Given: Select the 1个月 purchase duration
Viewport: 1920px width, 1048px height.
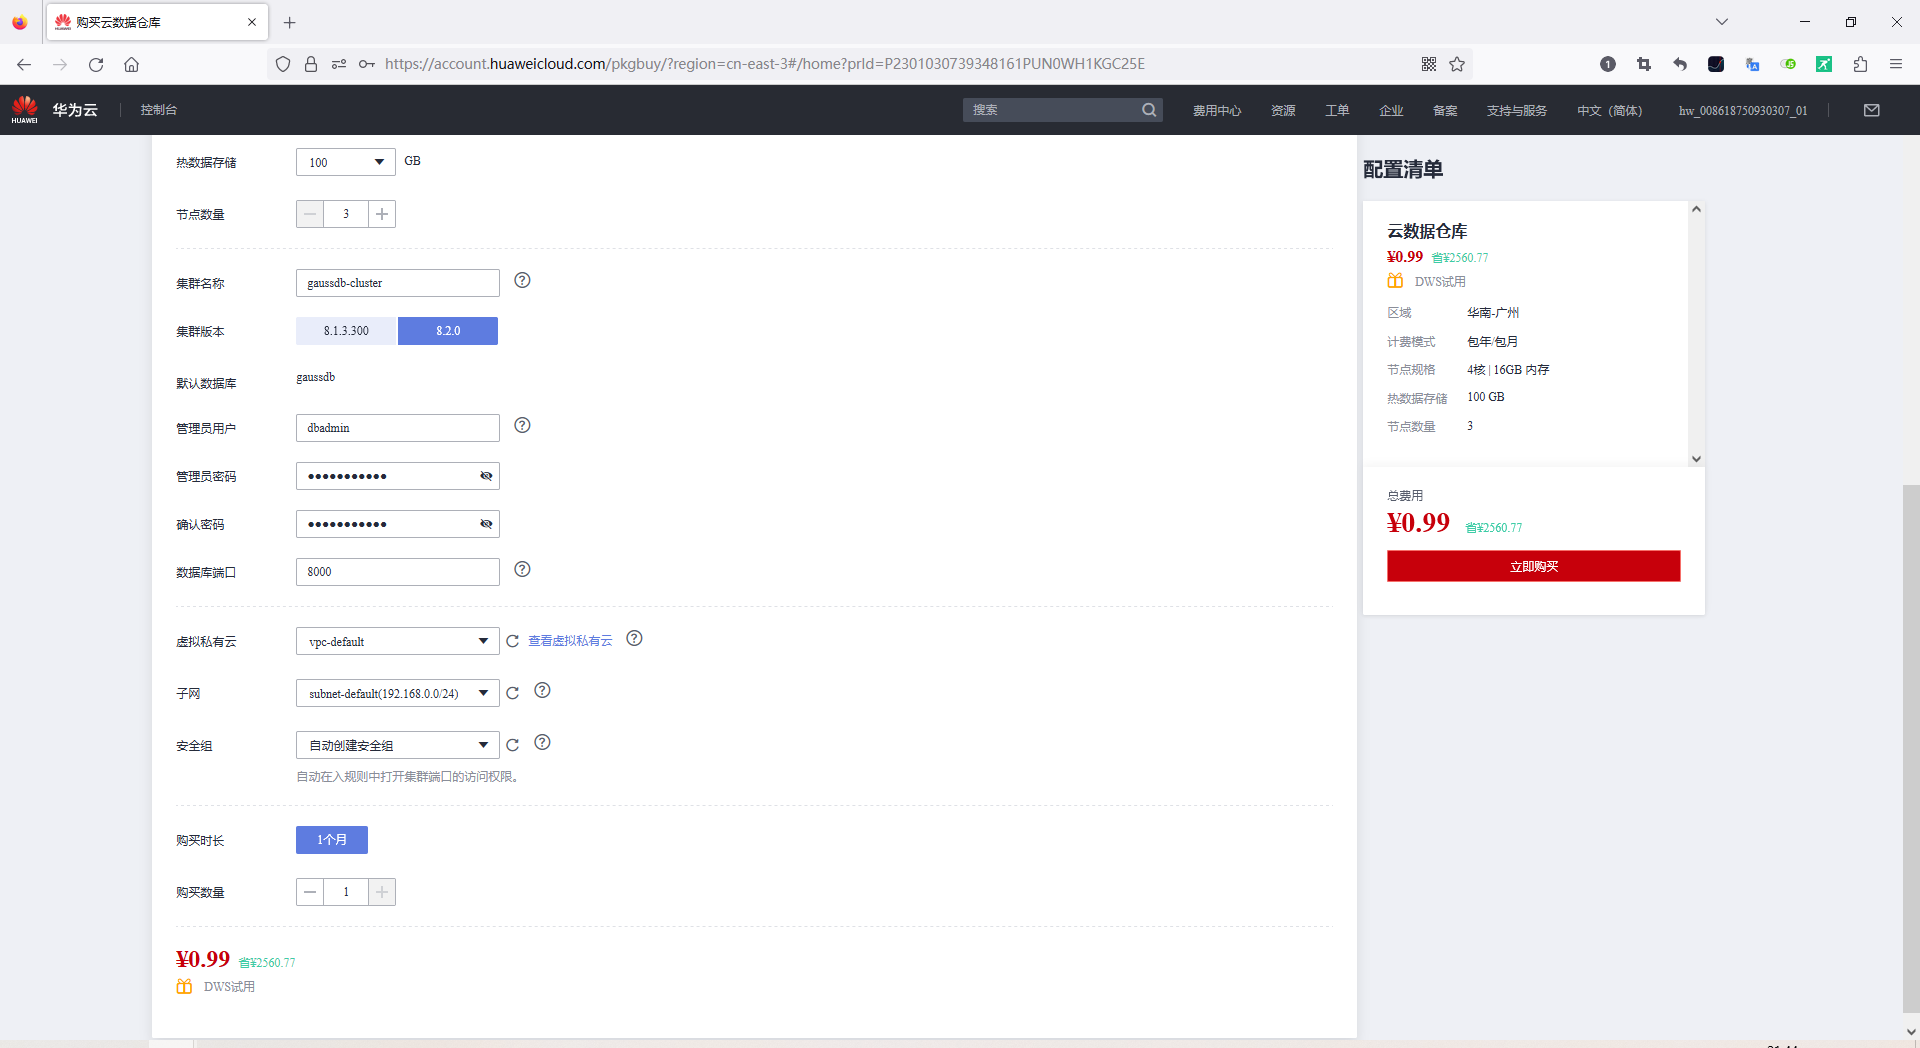Looking at the screenshot, I should pos(332,840).
